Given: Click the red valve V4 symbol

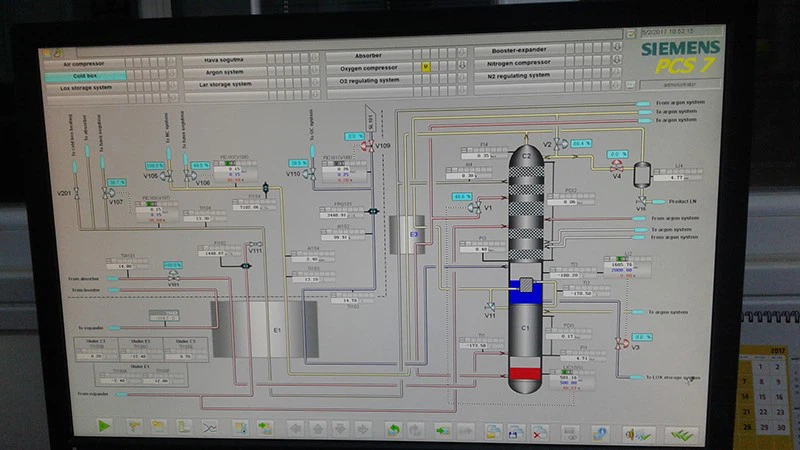Looking at the screenshot, I should pyautogui.click(x=617, y=167).
